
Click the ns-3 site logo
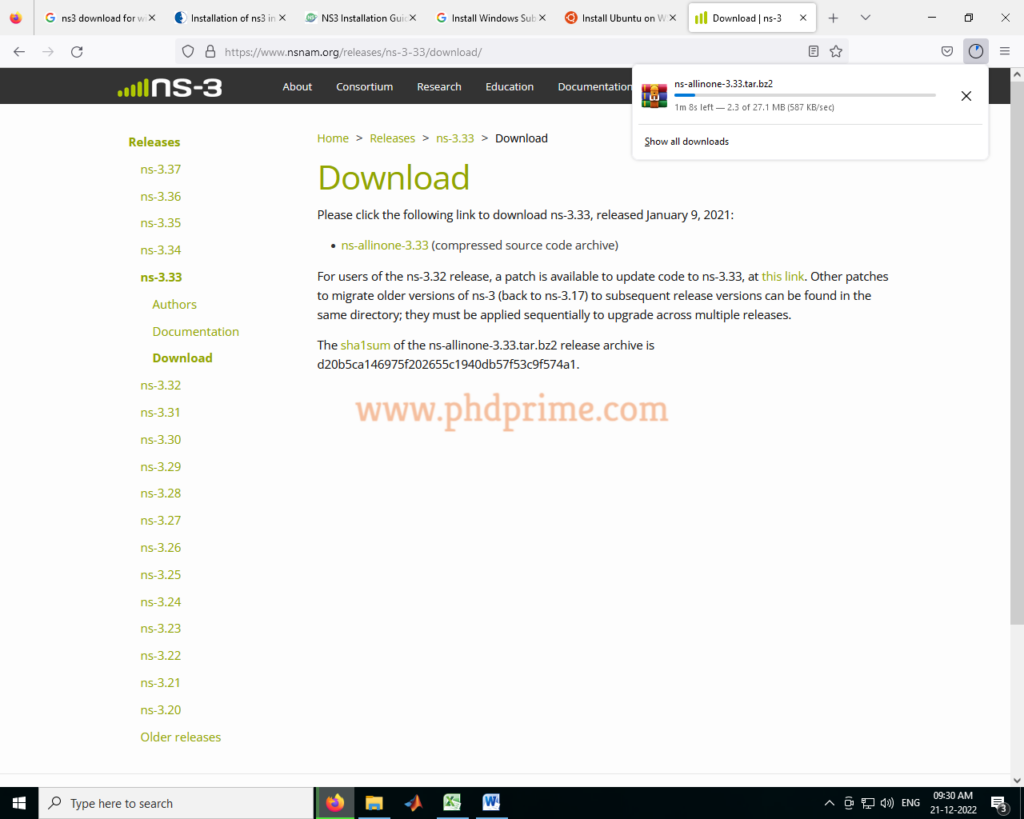(x=170, y=86)
